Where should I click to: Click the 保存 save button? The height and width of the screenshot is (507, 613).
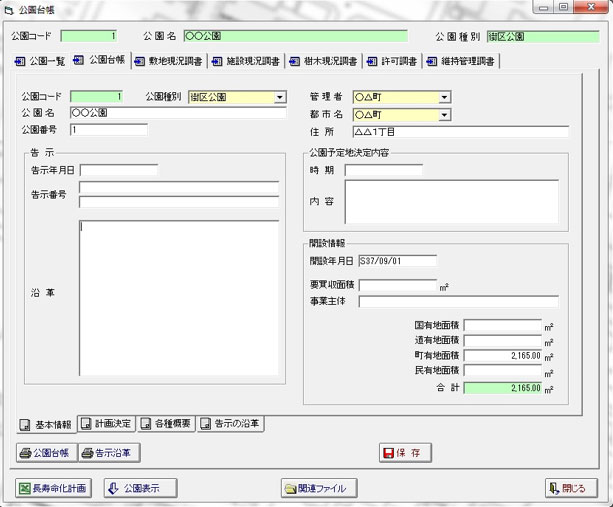(405, 453)
